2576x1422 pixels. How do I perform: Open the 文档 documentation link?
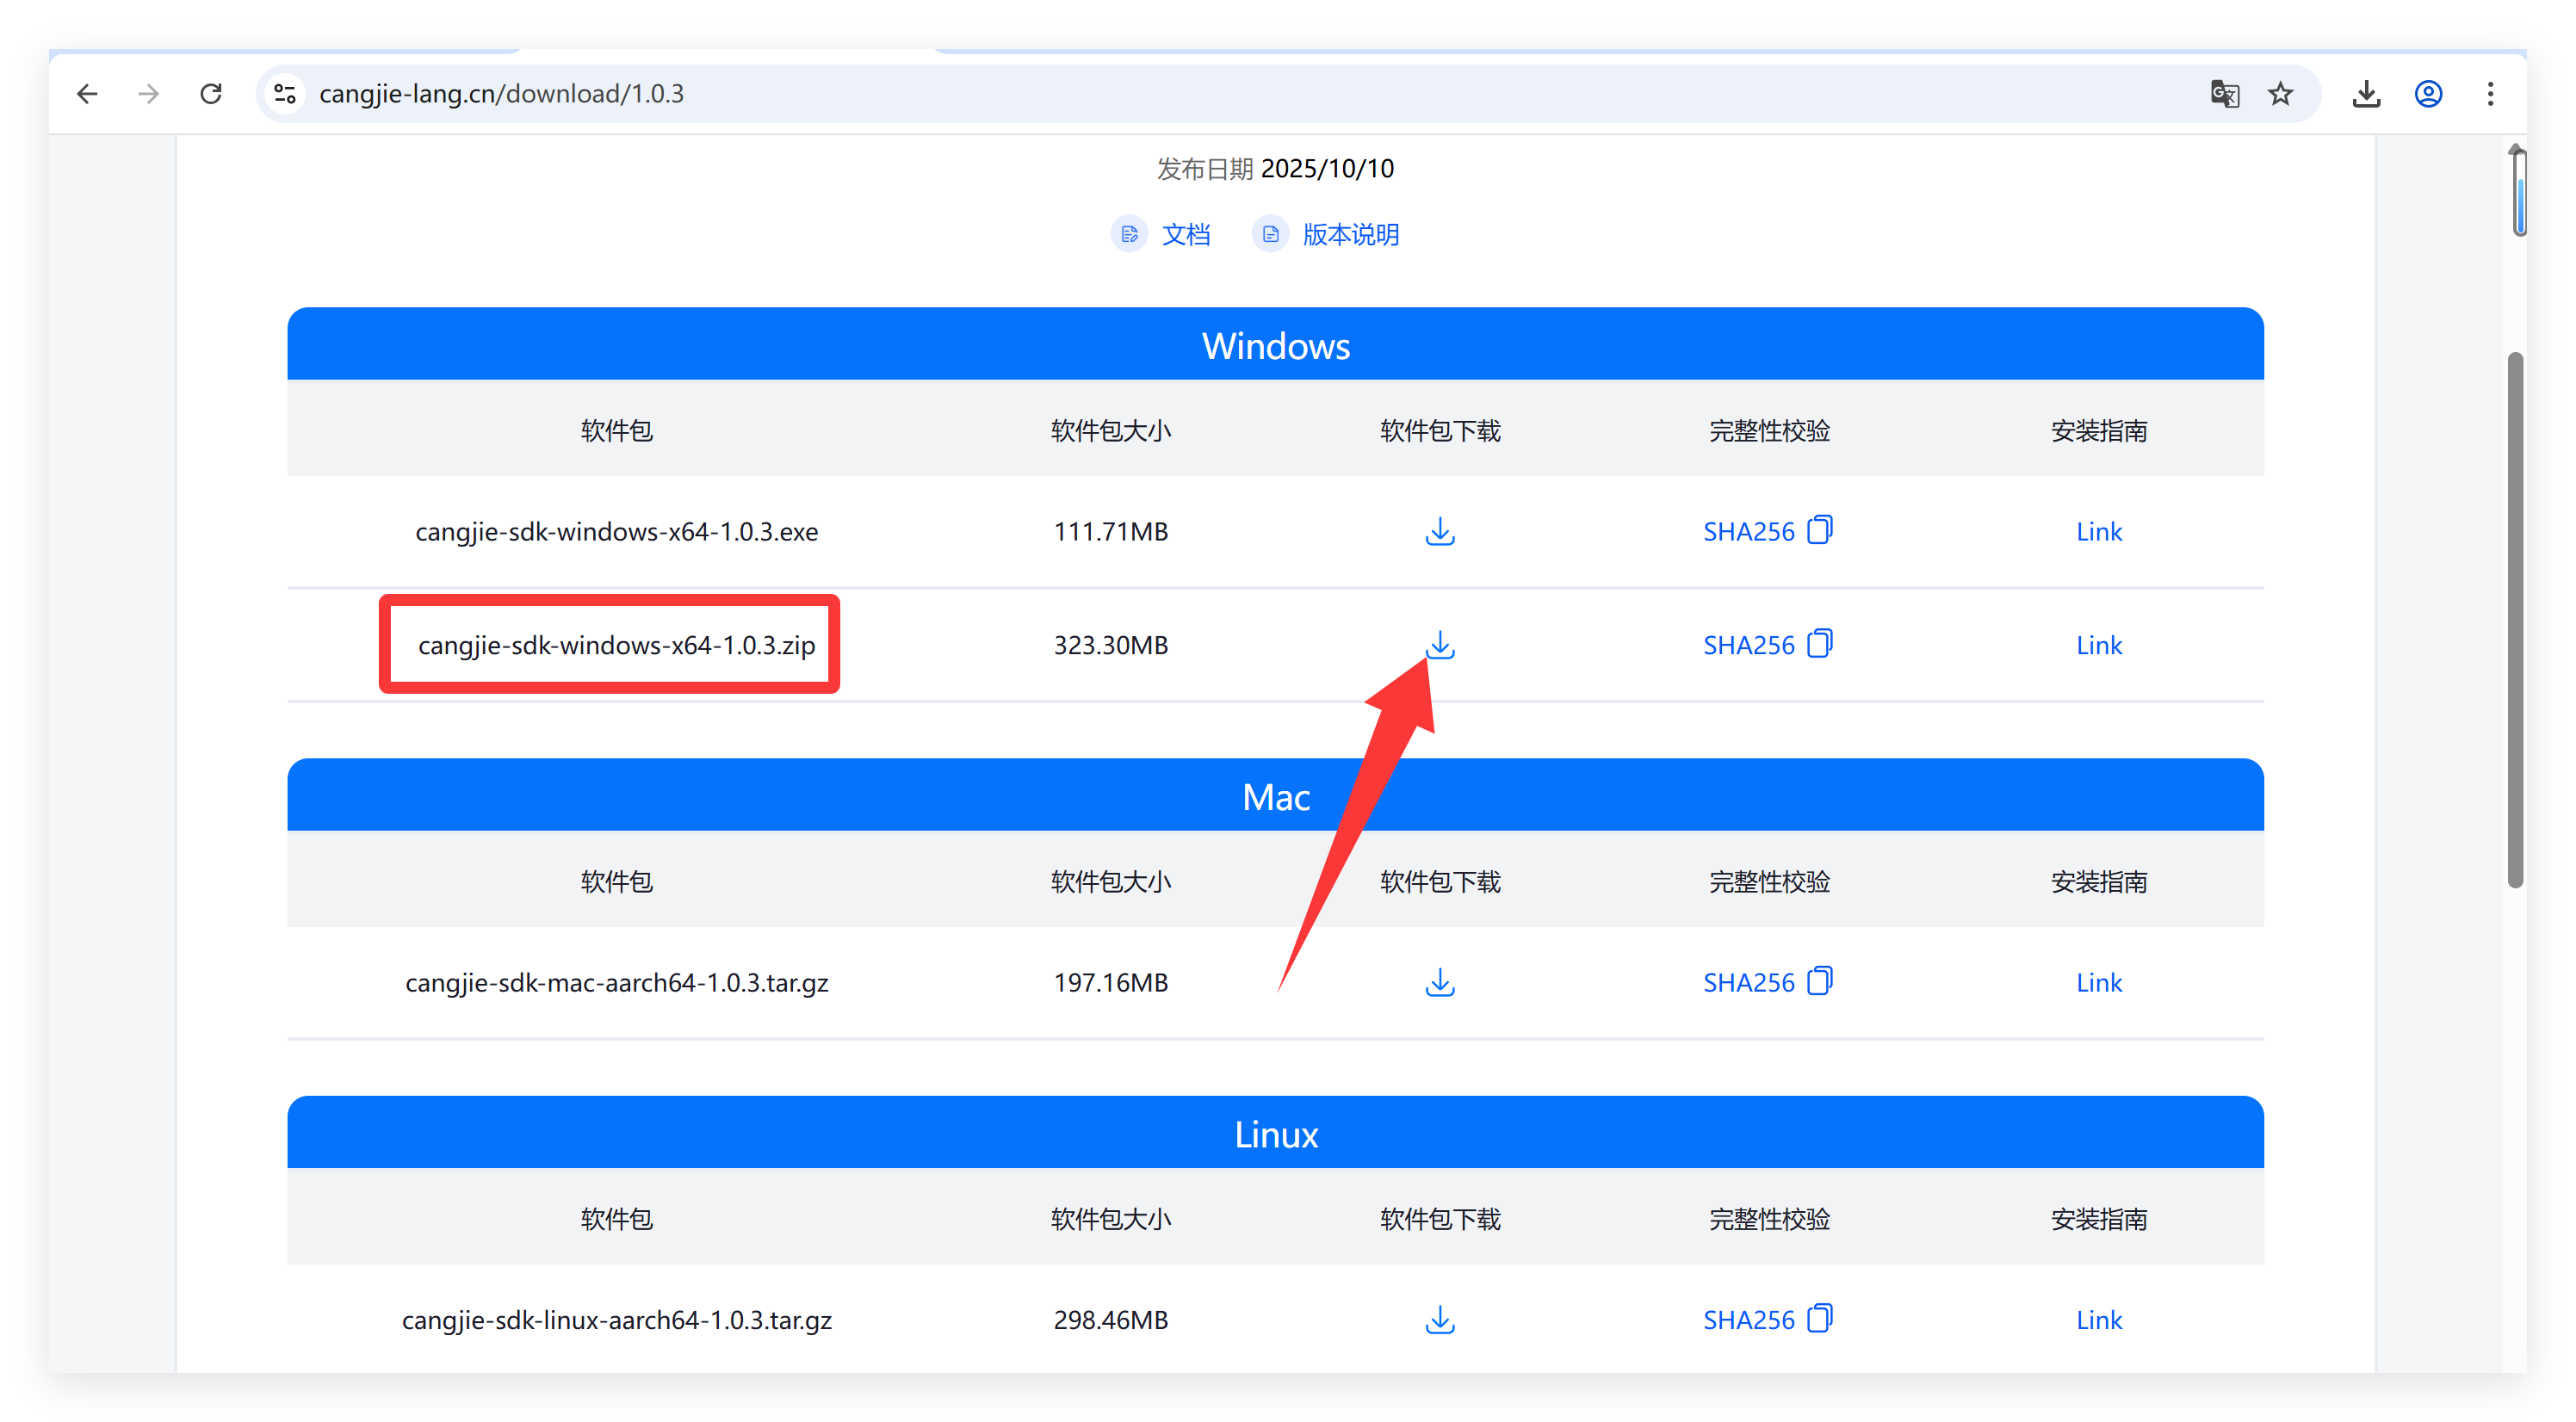(x=1185, y=235)
